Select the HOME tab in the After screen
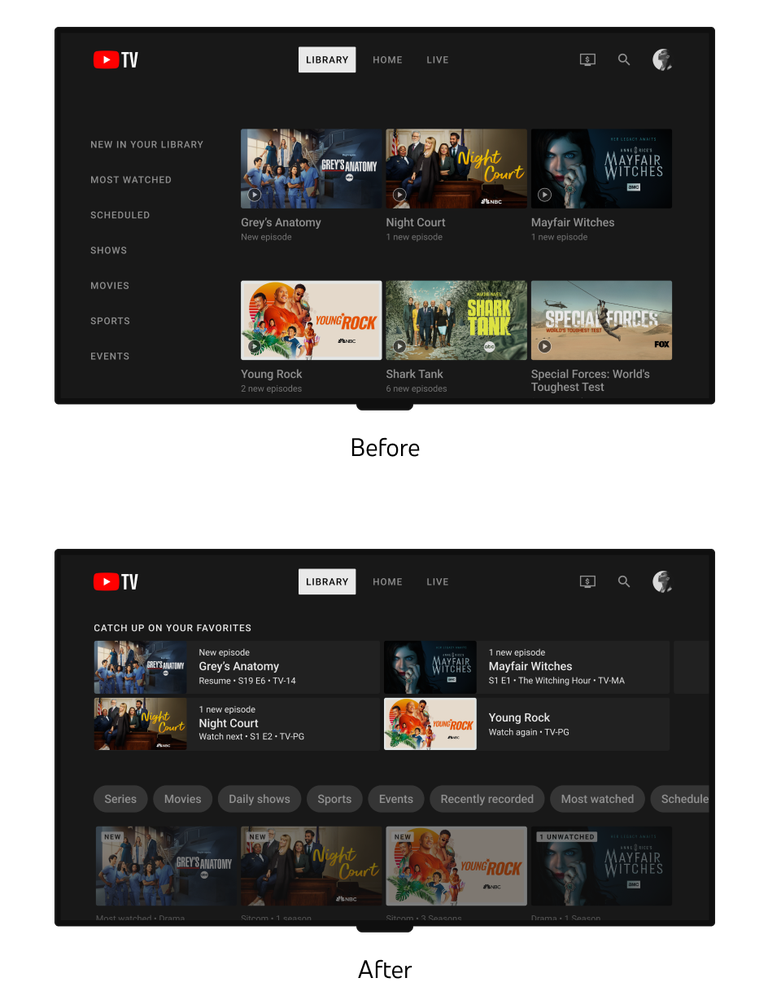This screenshot has width=768, height=1000. click(387, 582)
